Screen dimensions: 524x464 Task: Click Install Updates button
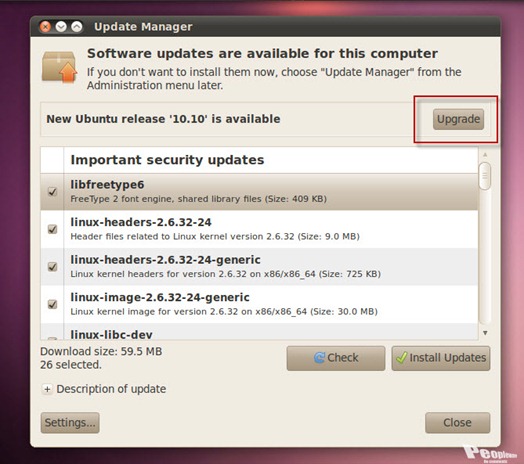(441, 358)
